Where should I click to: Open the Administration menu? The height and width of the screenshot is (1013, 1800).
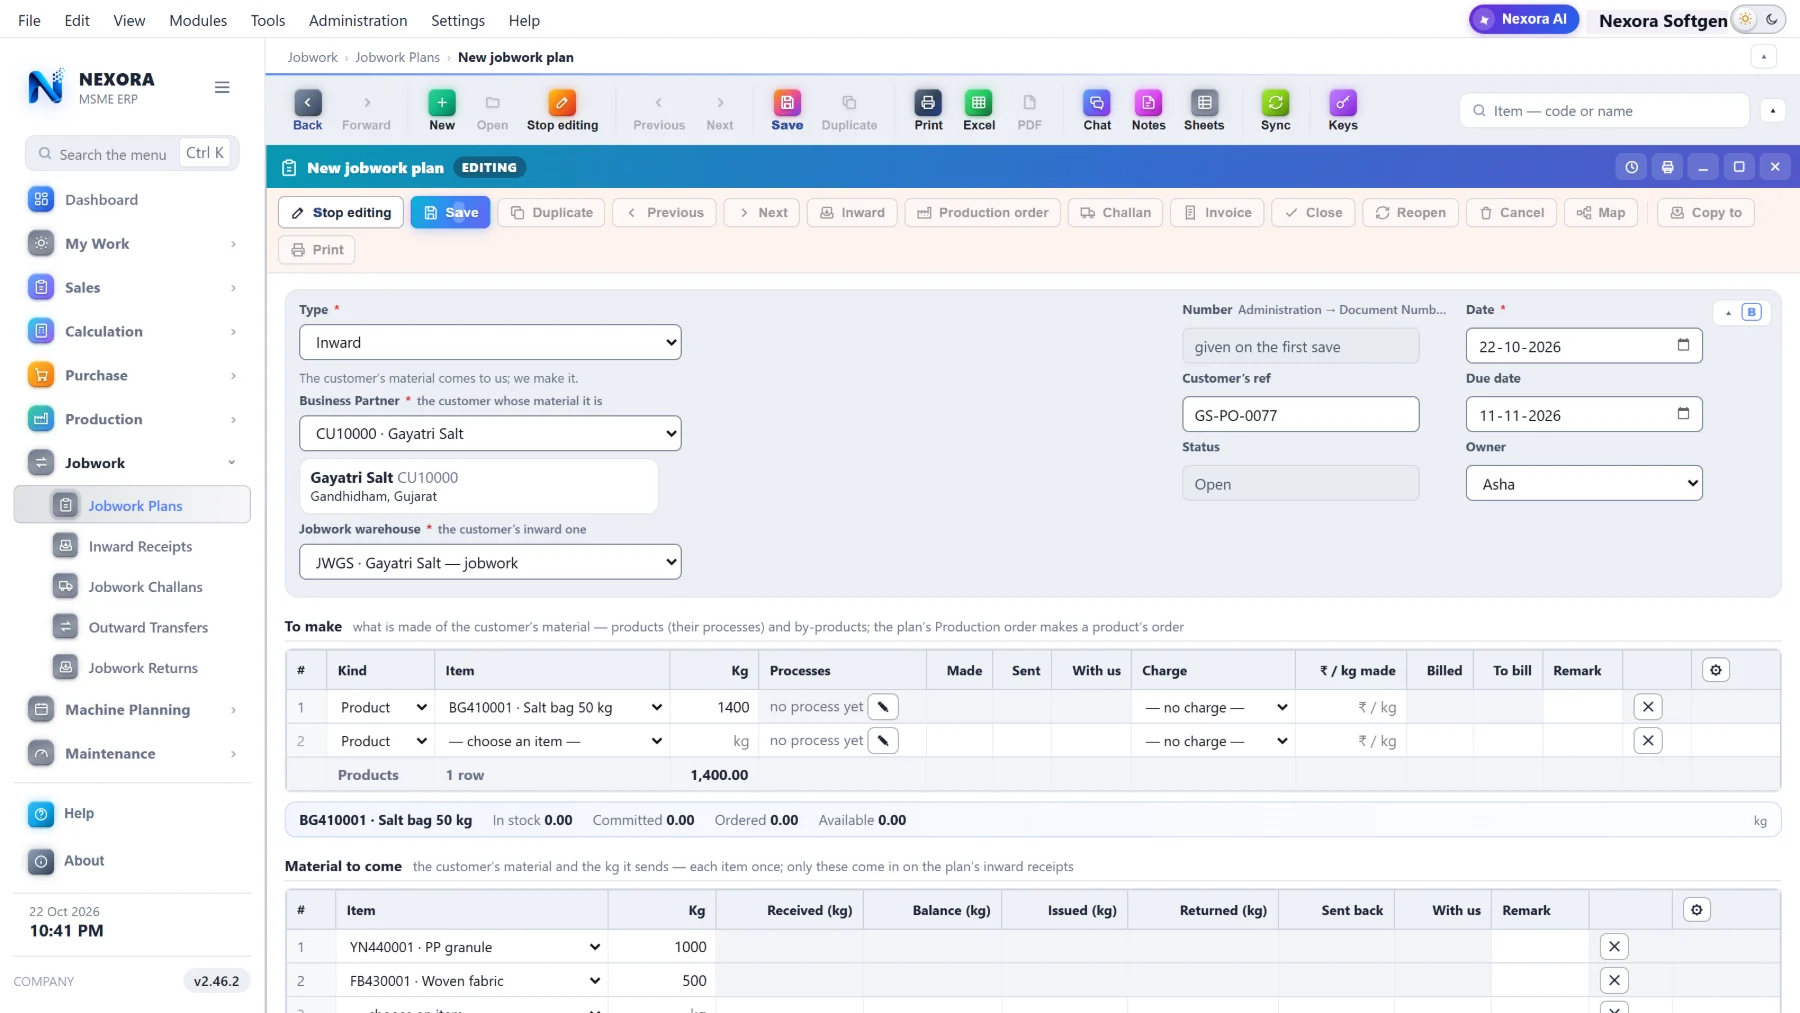click(x=358, y=20)
